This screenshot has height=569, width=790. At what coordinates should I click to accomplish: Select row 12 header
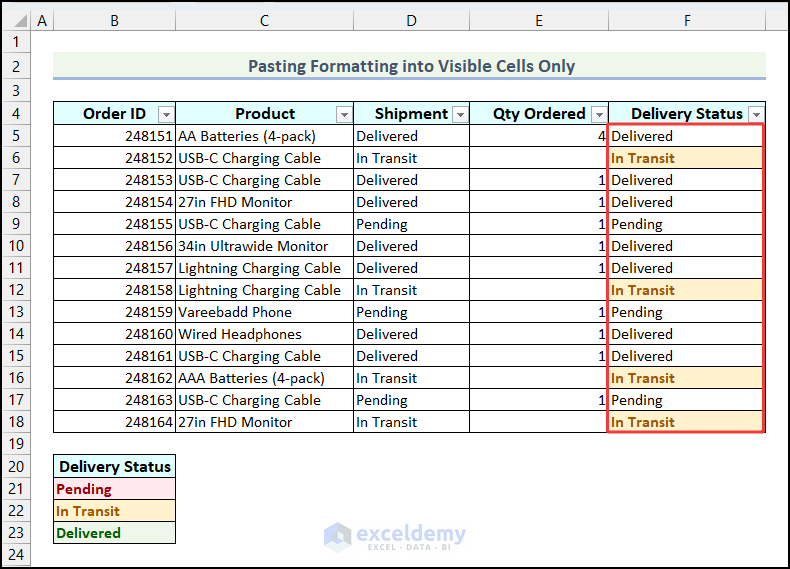(16, 290)
